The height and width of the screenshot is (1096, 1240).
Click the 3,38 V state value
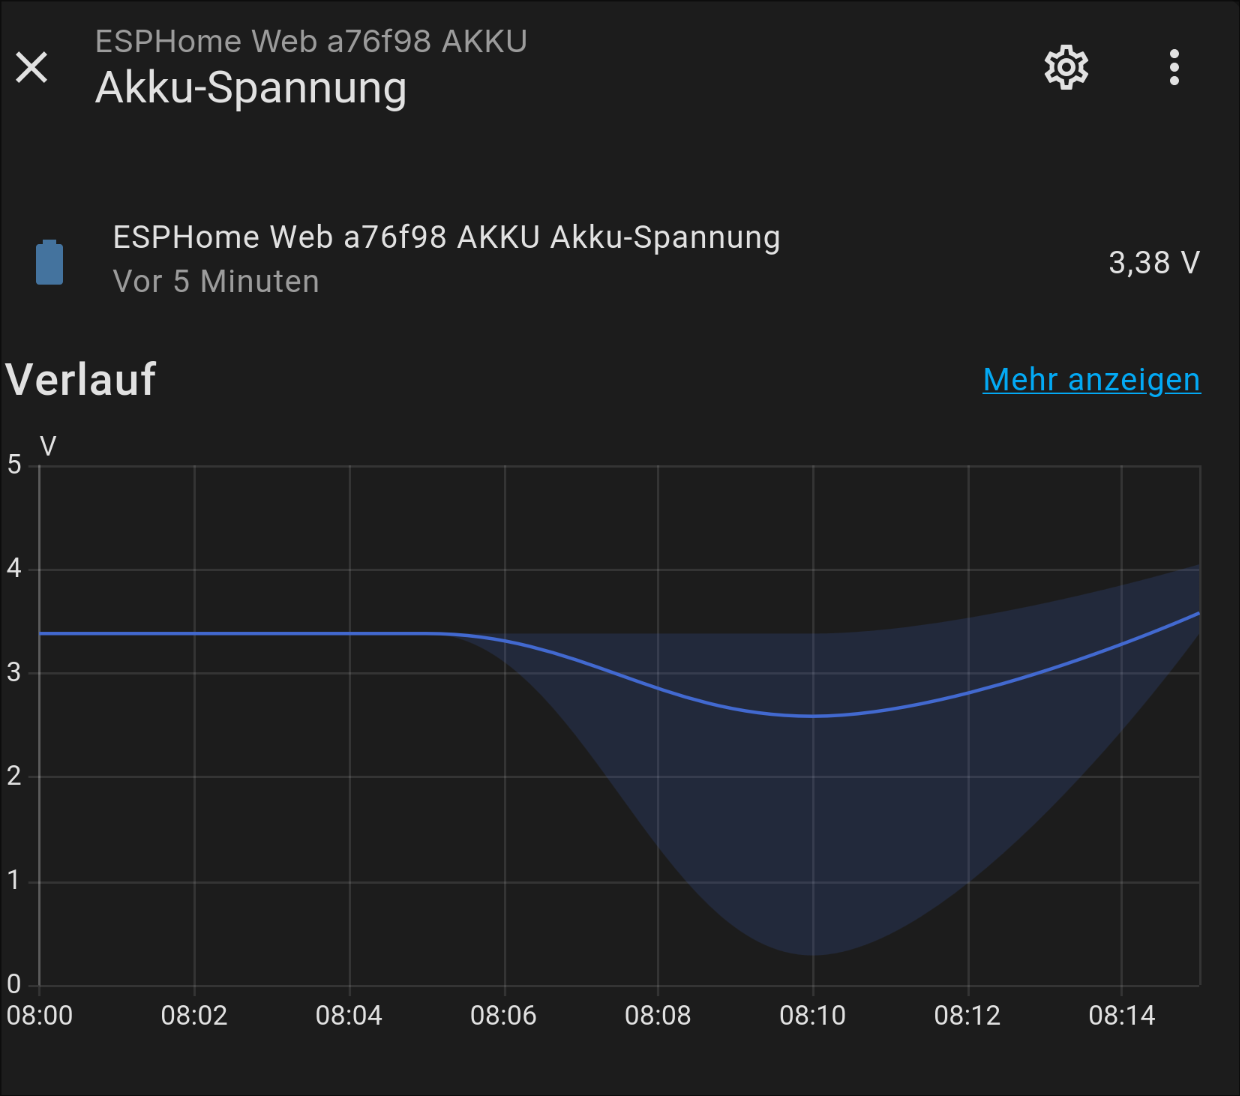tap(1153, 263)
